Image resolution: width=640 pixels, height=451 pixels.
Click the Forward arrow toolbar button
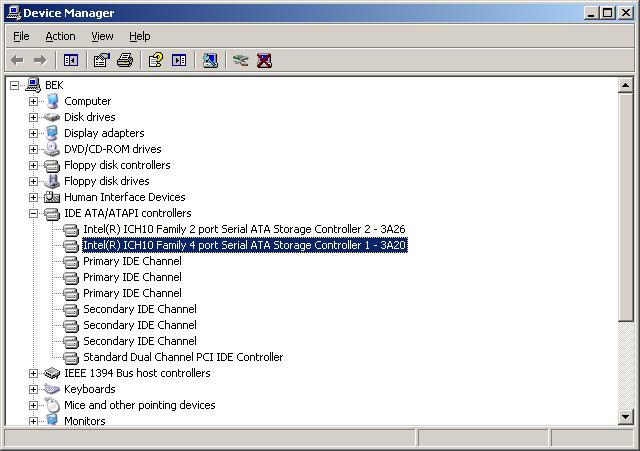[40, 60]
